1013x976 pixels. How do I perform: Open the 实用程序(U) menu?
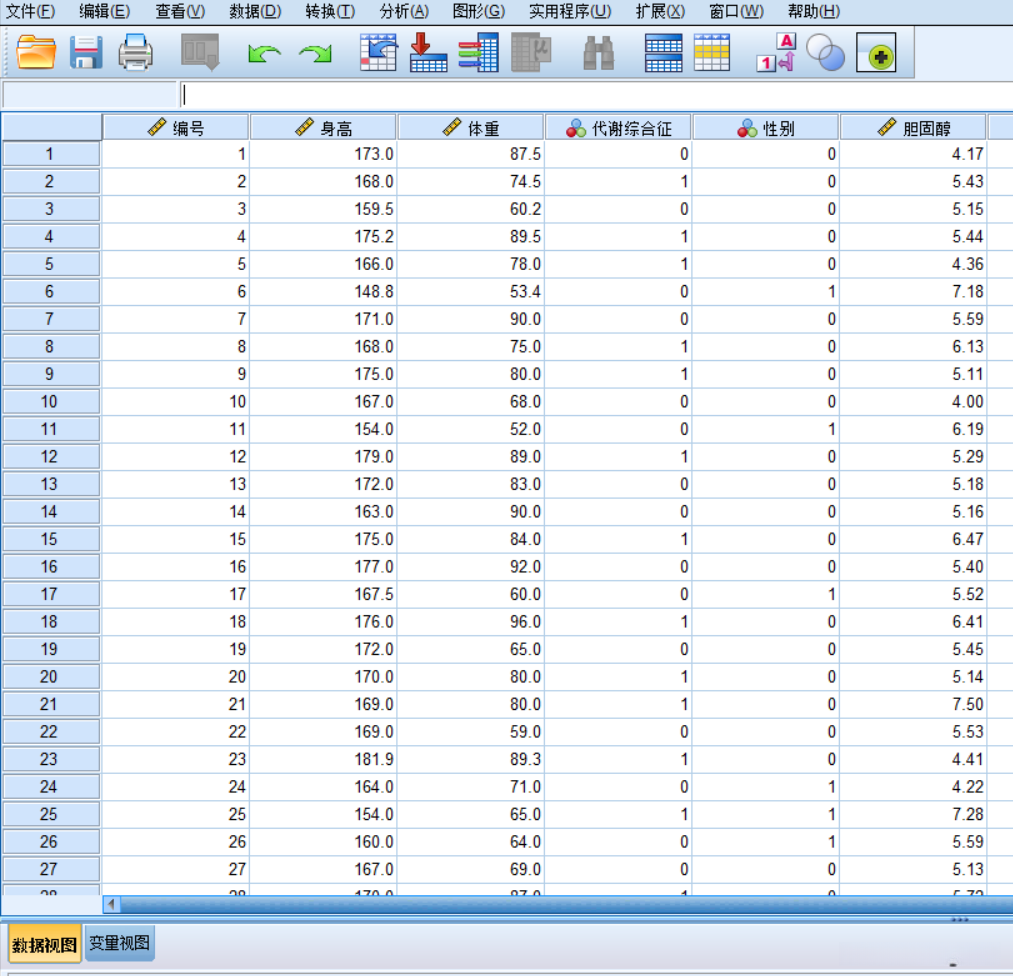tap(570, 11)
